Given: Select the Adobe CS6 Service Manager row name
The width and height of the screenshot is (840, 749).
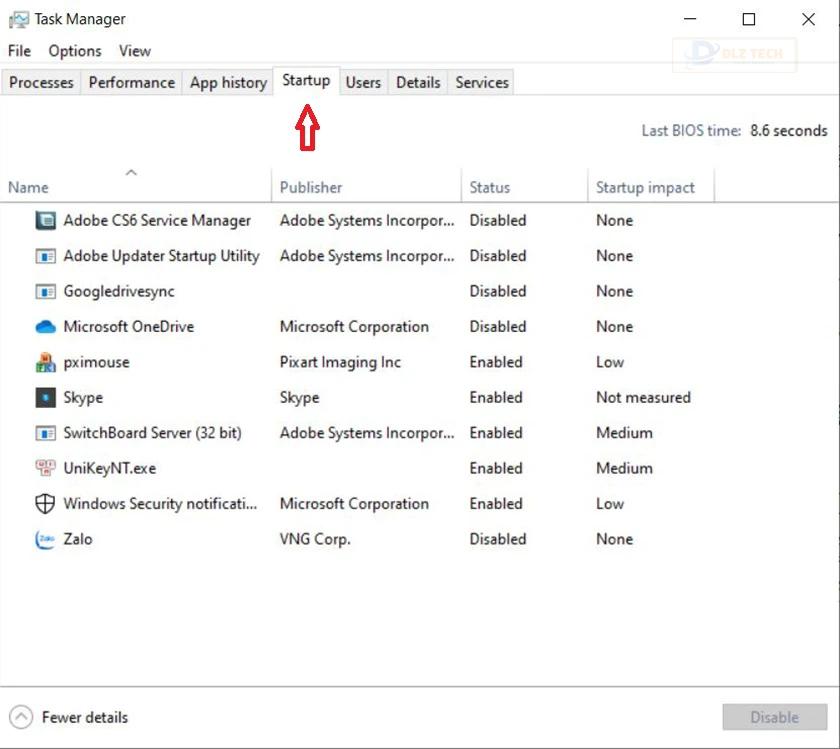Looking at the screenshot, I should point(157,220).
